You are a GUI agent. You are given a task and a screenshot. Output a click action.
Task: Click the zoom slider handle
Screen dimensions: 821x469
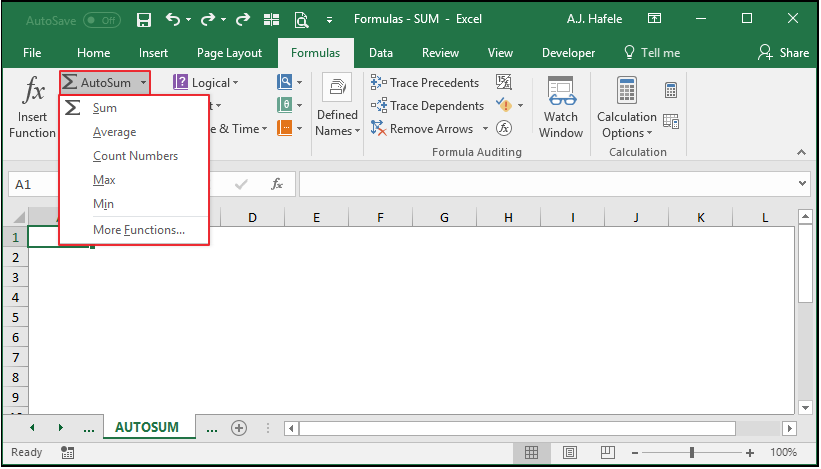(692, 452)
